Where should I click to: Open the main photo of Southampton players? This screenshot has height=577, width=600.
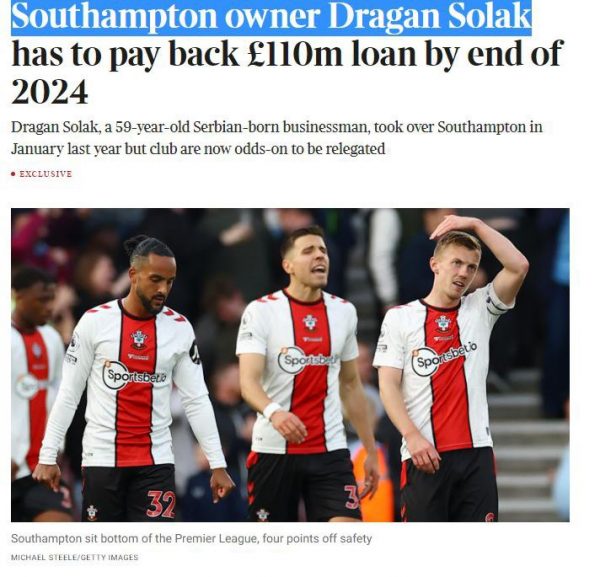(x=290, y=365)
